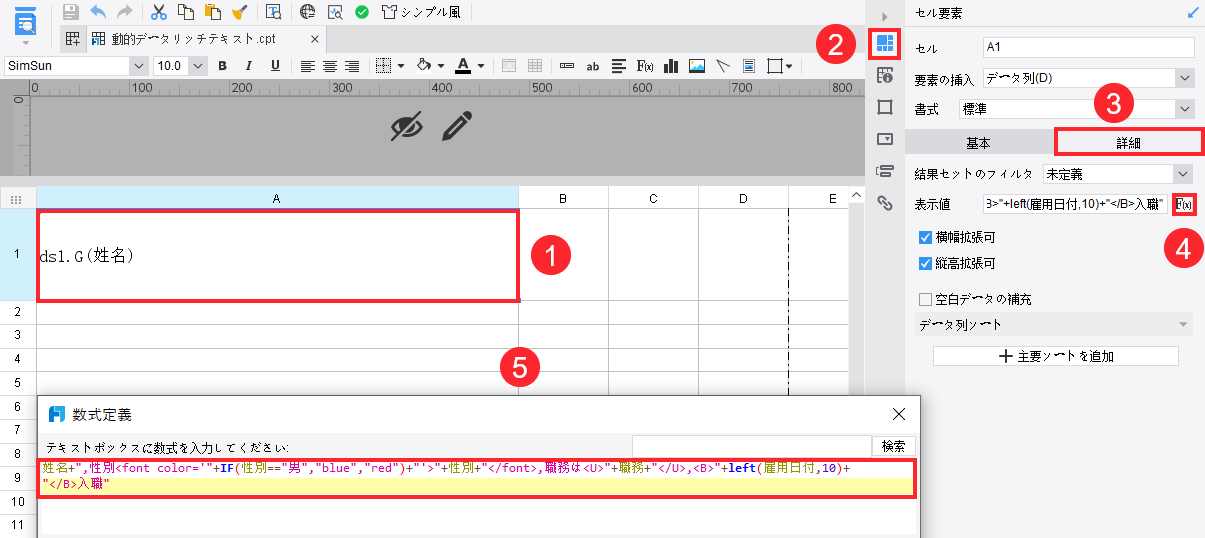The height and width of the screenshot is (538, 1205).
Task: Undo the last action
Action: pos(98,12)
